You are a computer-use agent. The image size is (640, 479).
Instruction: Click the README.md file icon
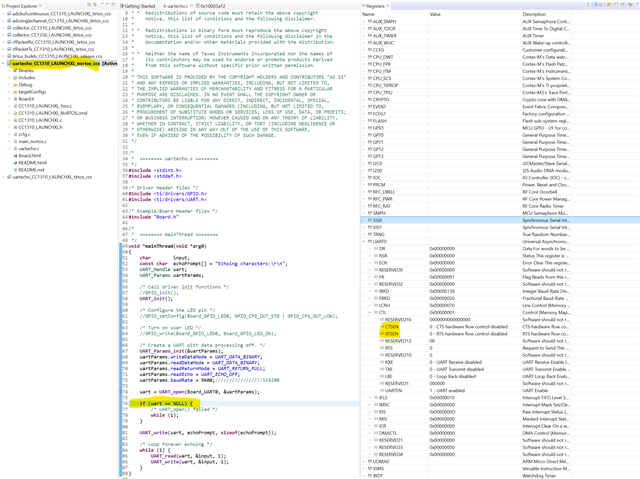[16, 170]
